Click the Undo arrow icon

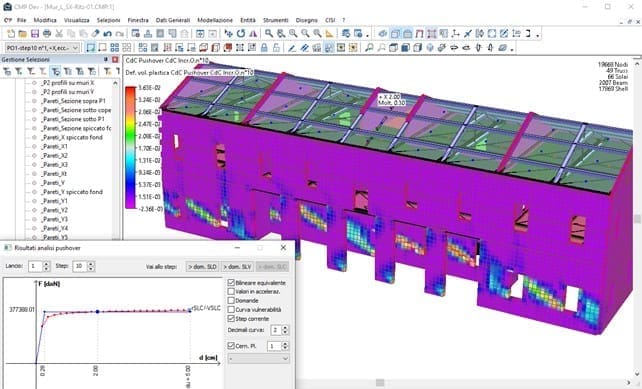(x=107, y=34)
